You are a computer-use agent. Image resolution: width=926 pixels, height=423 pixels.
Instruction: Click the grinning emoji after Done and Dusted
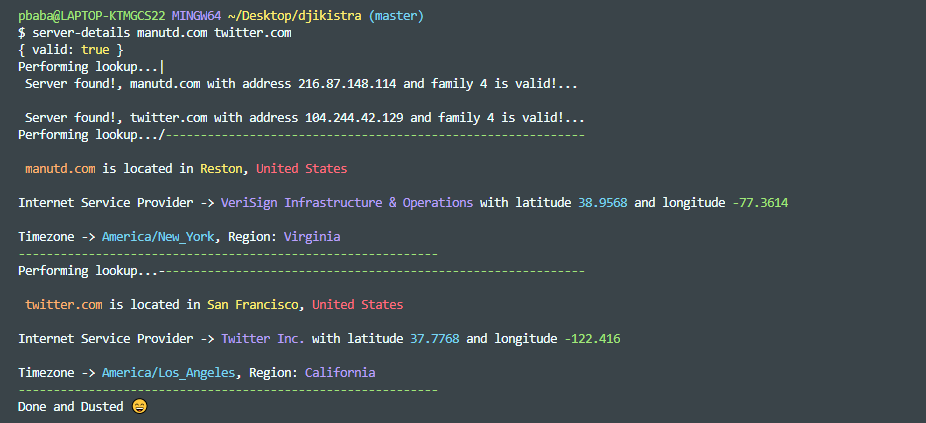[x=139, y=407]
